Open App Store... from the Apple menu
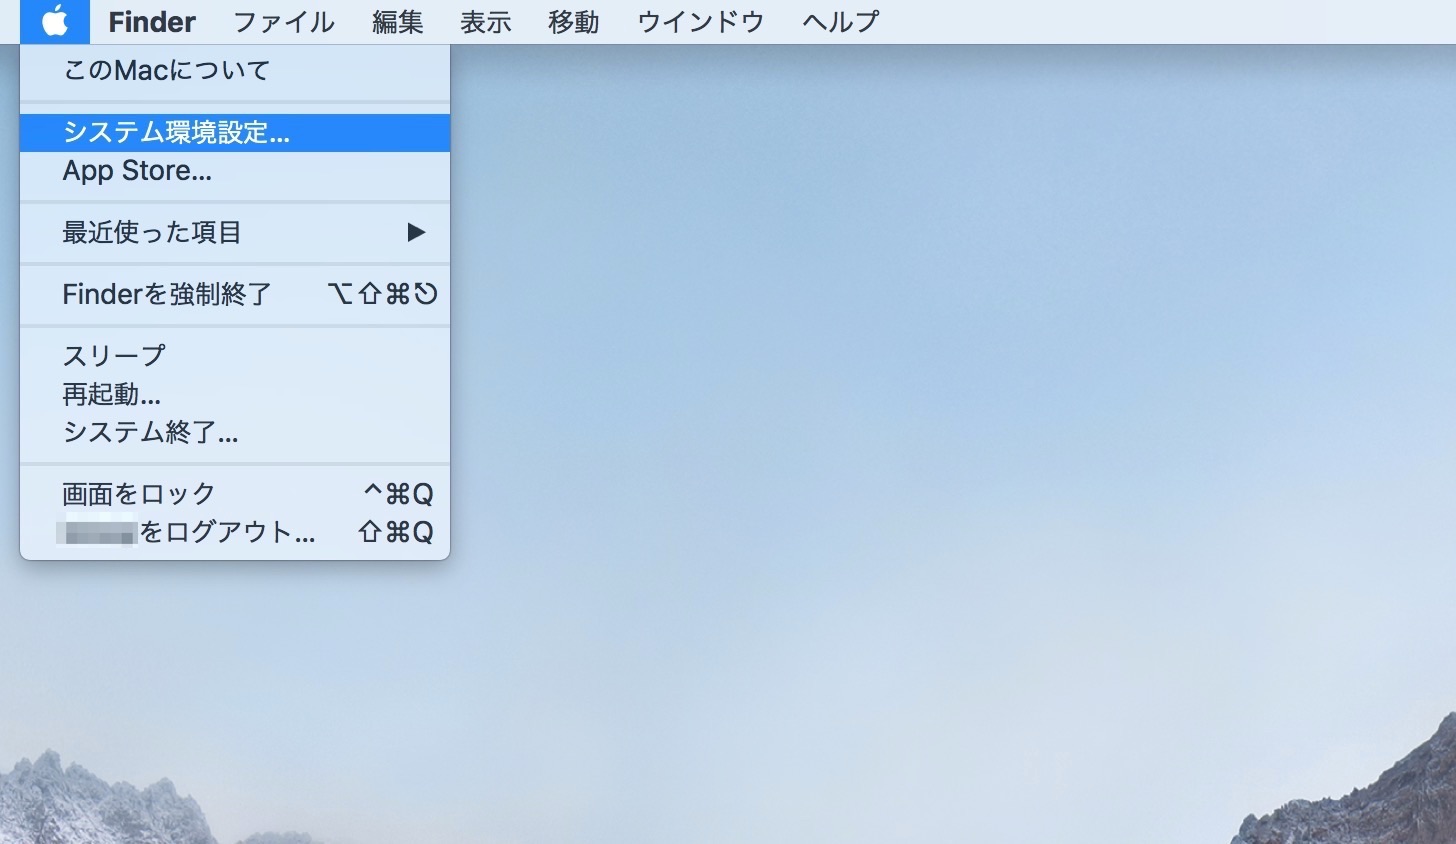This screenshot has width=1456, height=844. [235, 171]
